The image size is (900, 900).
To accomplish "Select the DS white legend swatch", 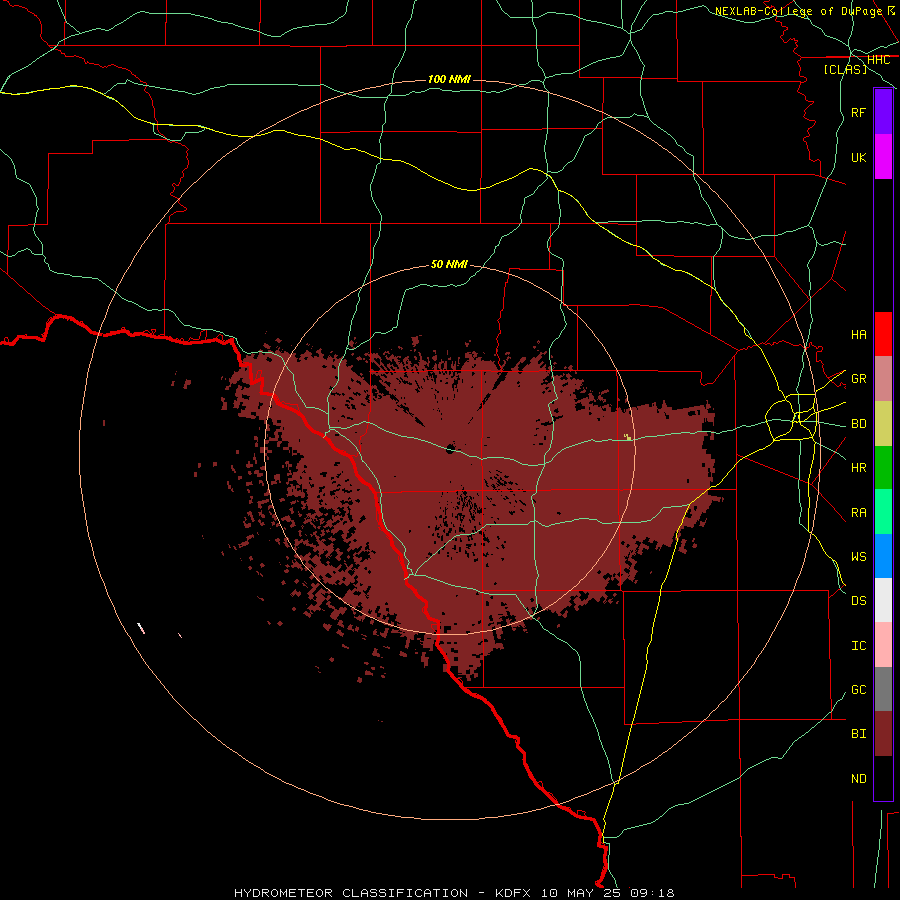I will pos(883,600).
